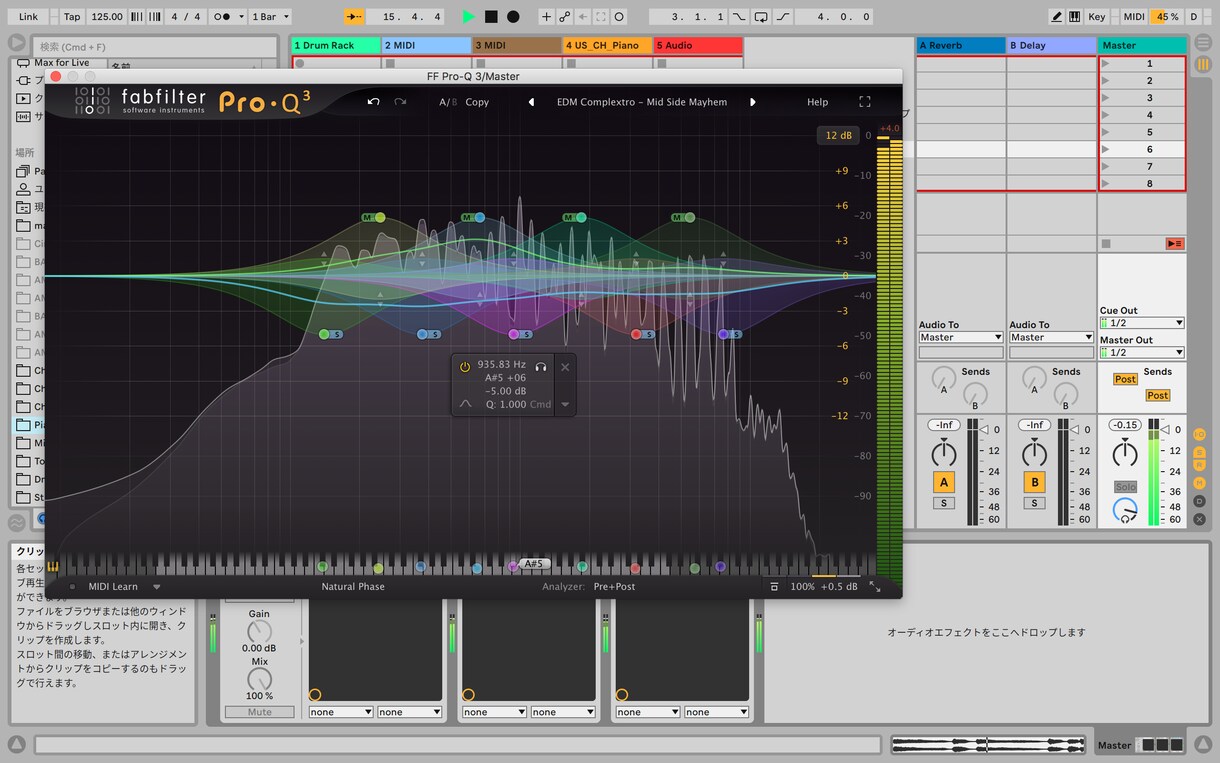Screen dimensions: 1220x763
Task: Change the Natural Phase processing mode
Action: coord(353,587)
